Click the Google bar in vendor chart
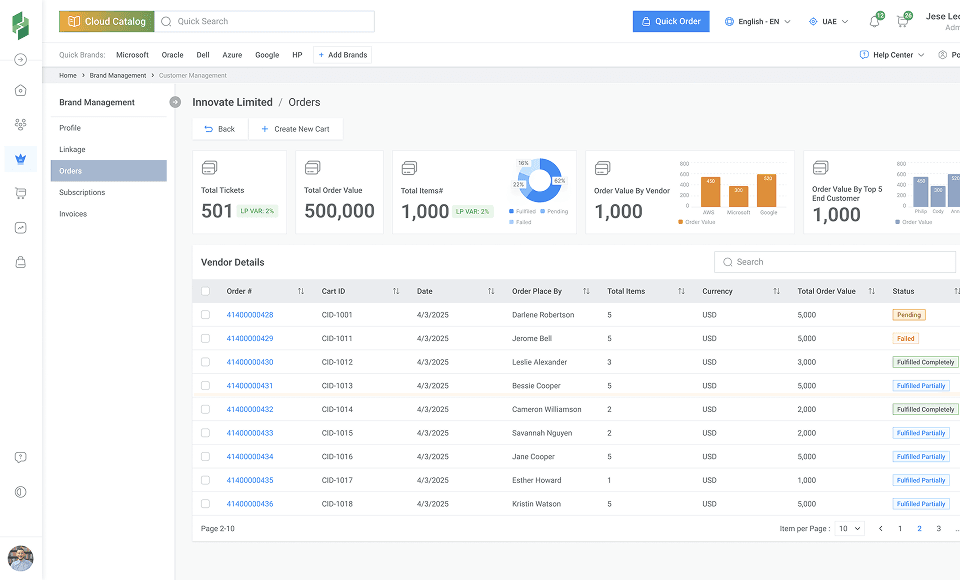The image size is (960, 580). 767,192
